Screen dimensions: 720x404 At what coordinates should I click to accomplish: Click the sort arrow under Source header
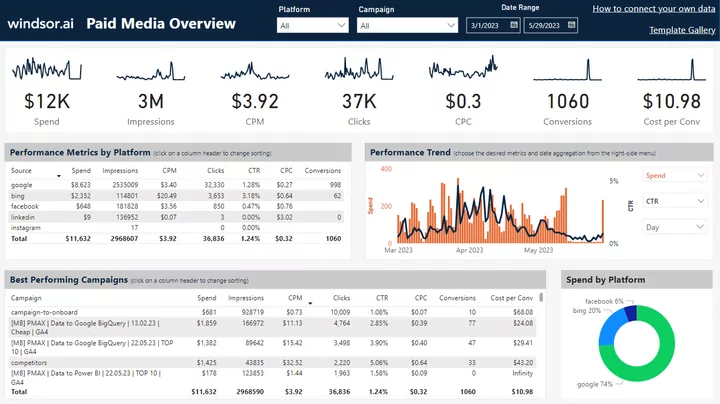59,176
